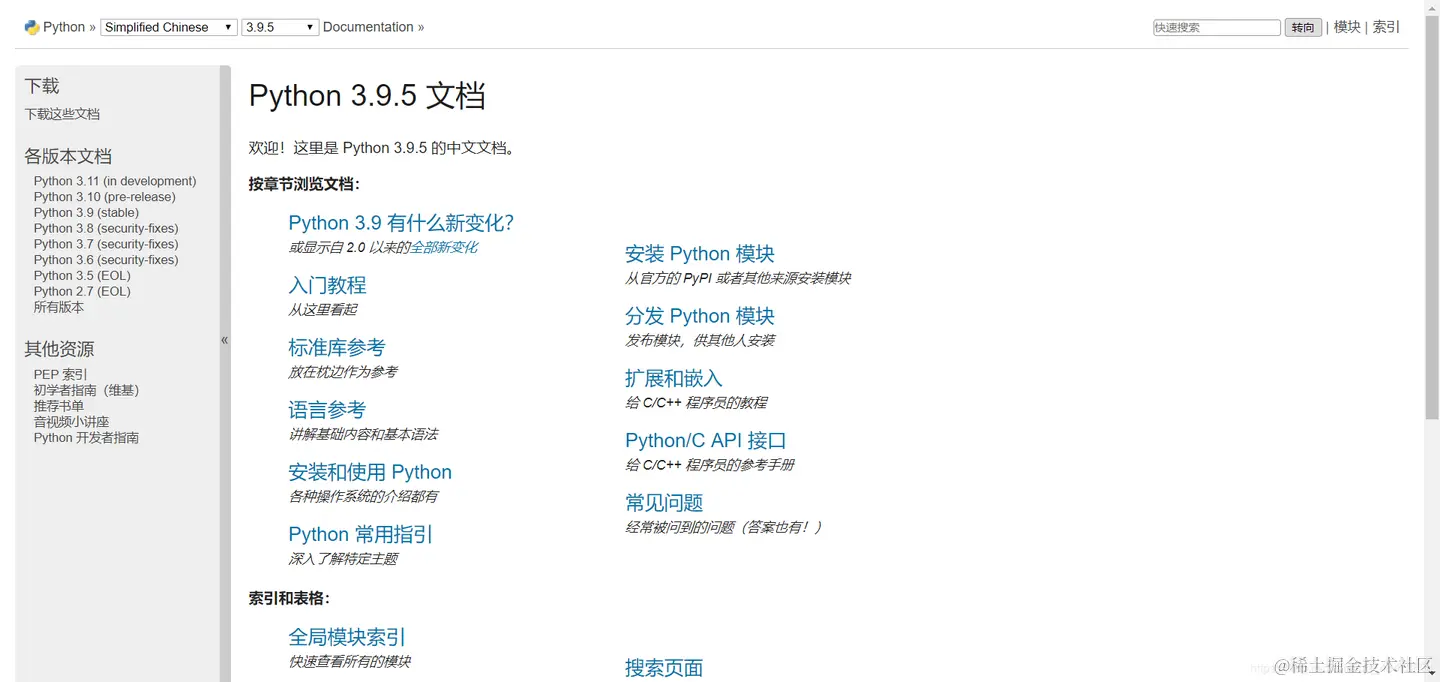
Task: Open 入门教程 tutorial link
Action: (327, 285)
